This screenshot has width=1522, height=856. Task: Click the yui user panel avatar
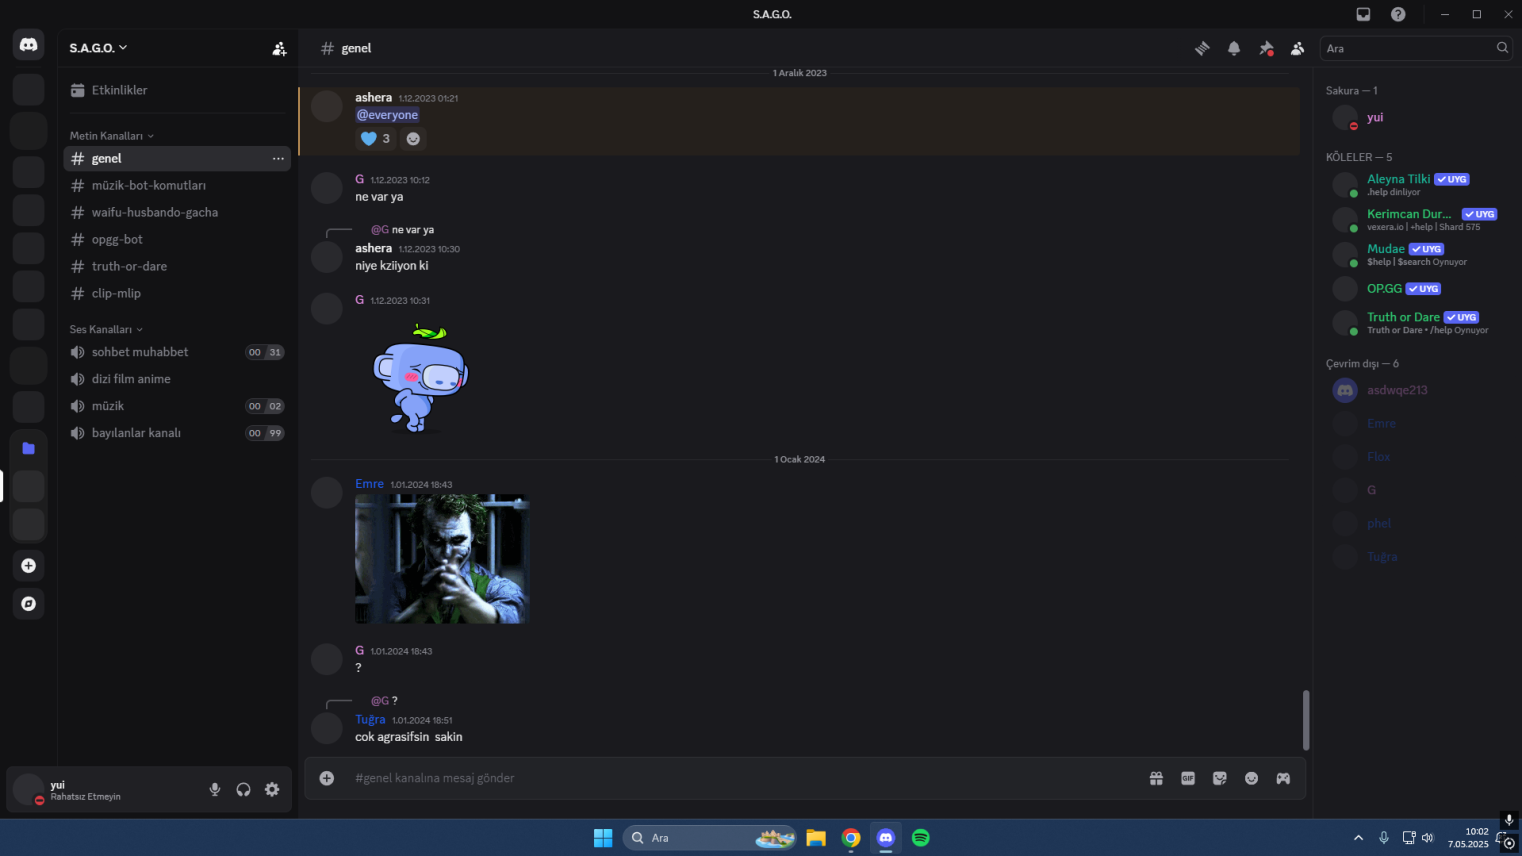tap(28, 789)
